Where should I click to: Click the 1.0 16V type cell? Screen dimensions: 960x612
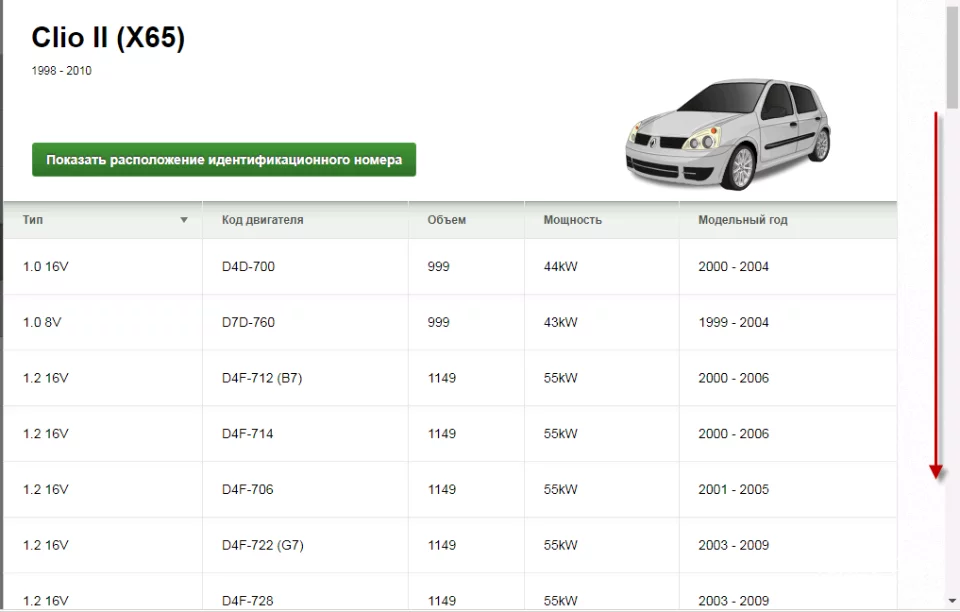pos(46,266)
